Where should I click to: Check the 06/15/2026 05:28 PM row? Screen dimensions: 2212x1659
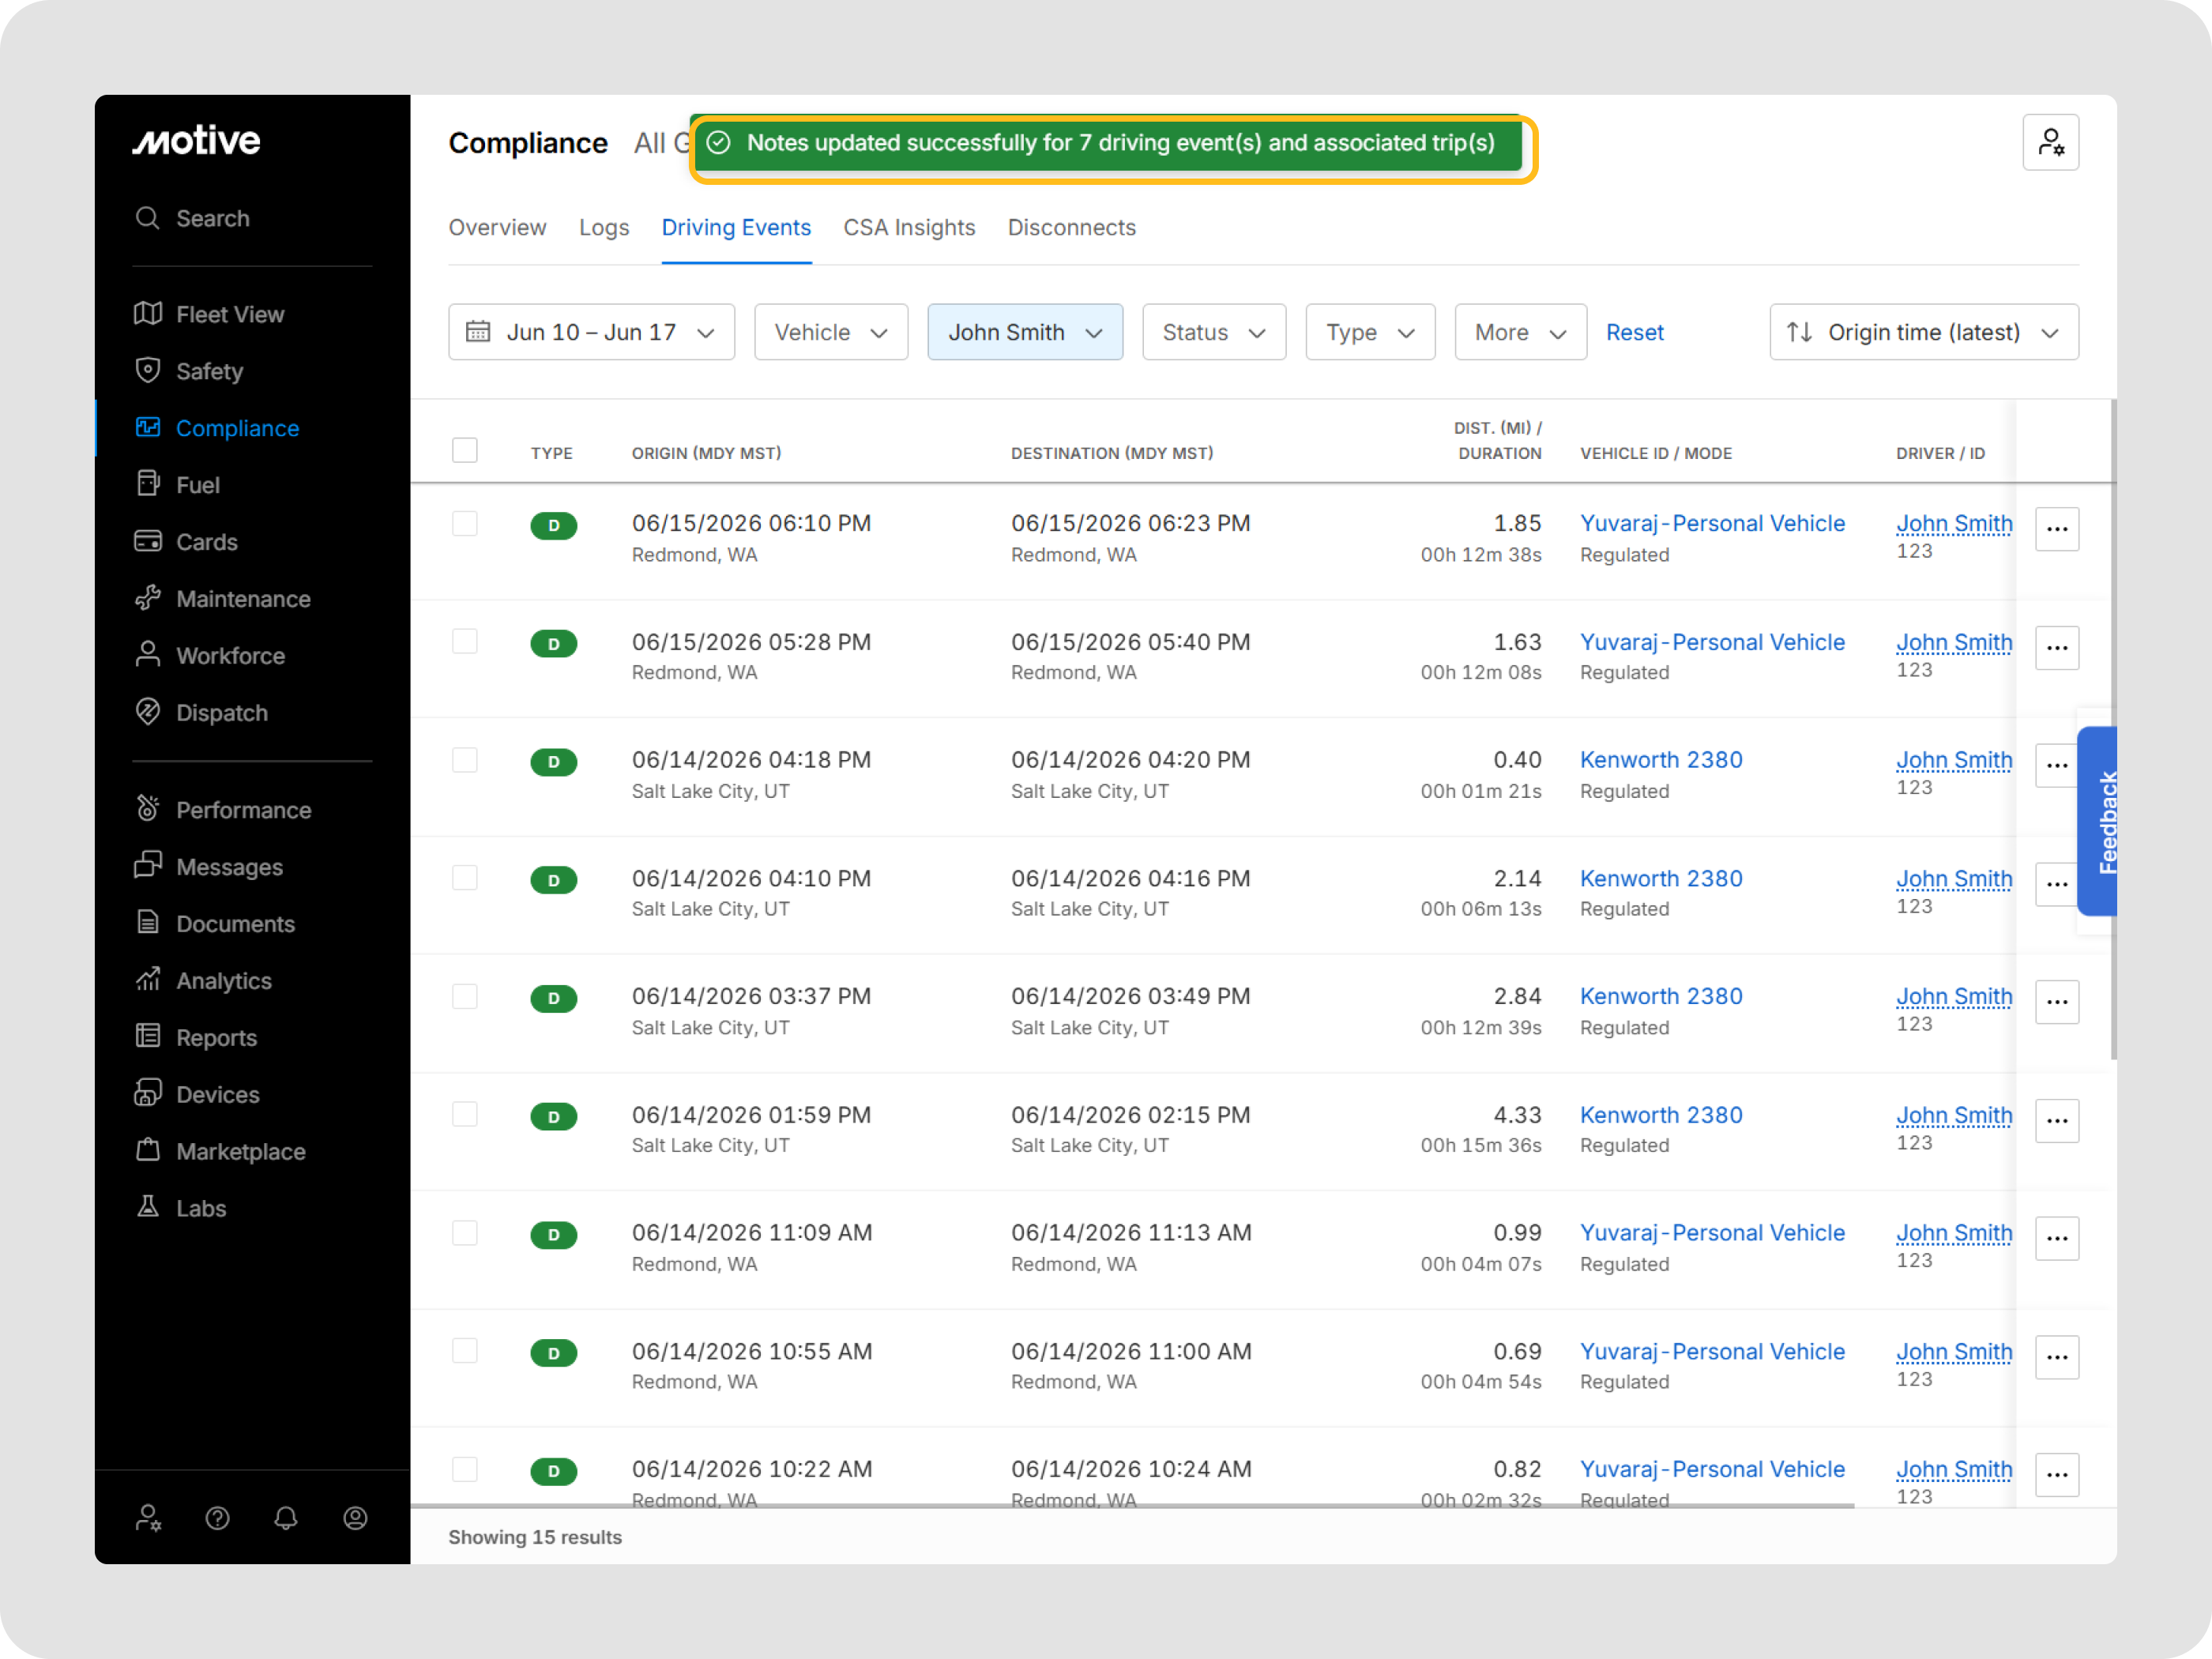point(465,642)
